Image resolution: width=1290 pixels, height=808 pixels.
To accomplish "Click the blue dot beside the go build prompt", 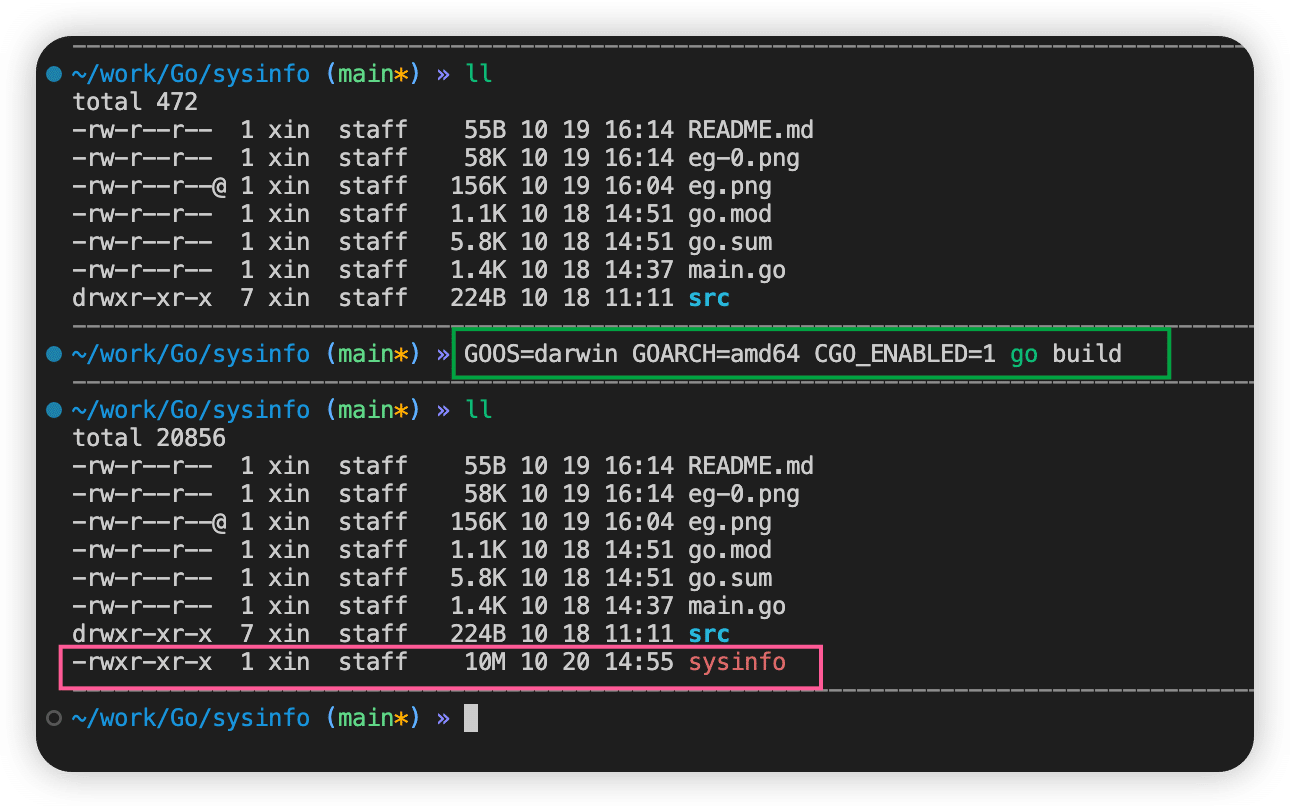I will 54,354.
